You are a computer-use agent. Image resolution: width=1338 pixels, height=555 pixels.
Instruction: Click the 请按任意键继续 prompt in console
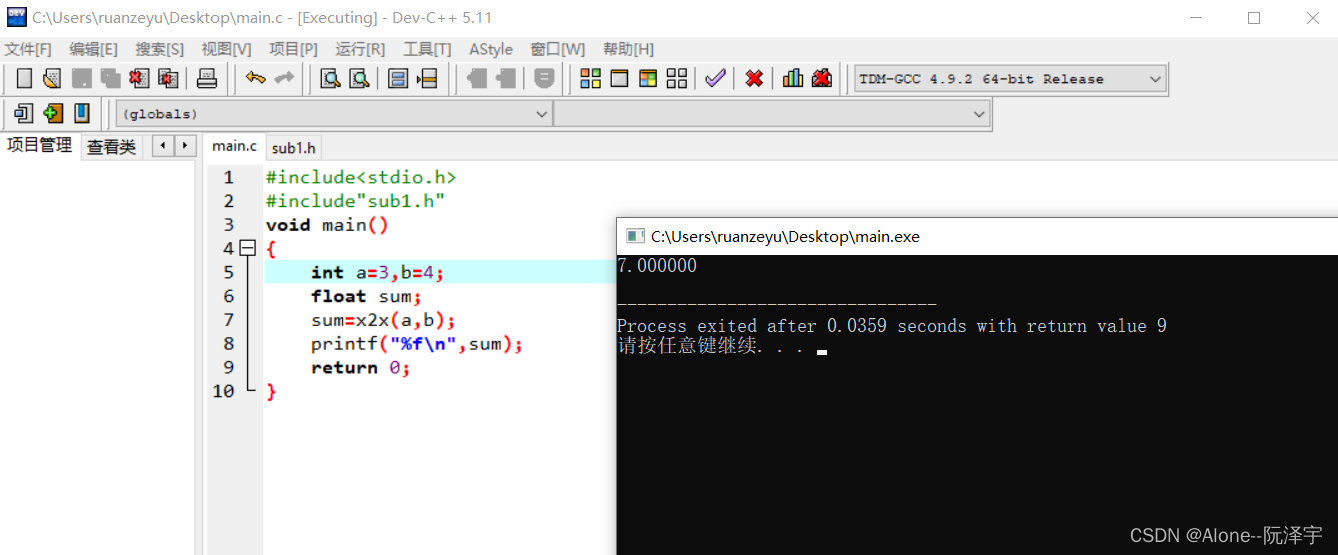pos(710,347)
